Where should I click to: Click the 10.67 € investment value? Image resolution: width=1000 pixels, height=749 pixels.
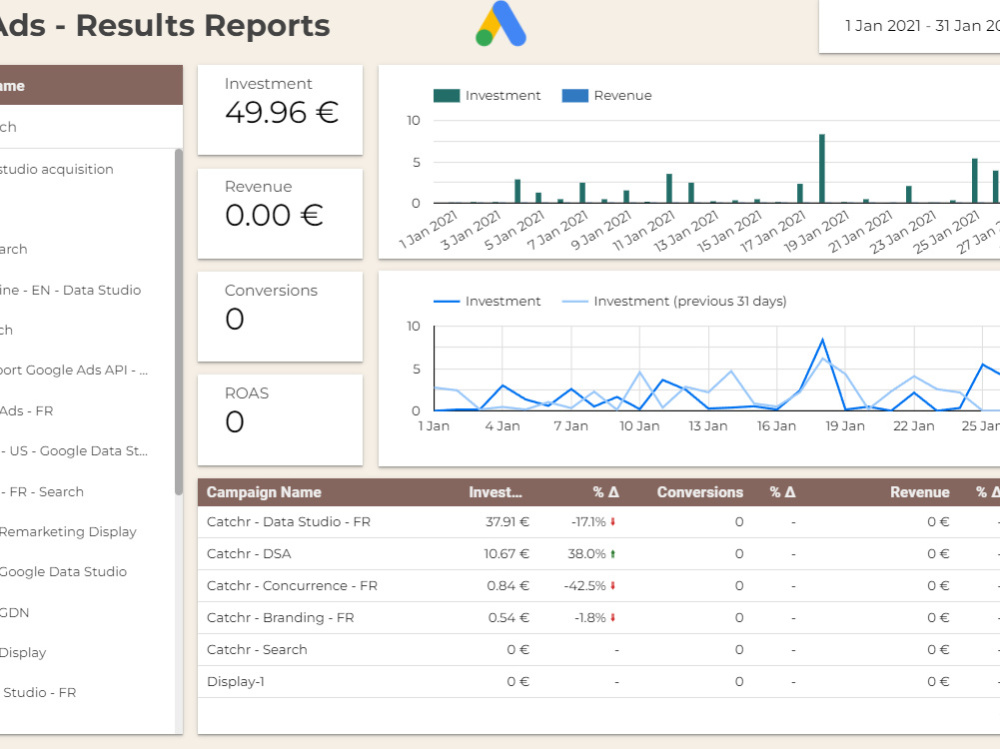coord(506,554)
